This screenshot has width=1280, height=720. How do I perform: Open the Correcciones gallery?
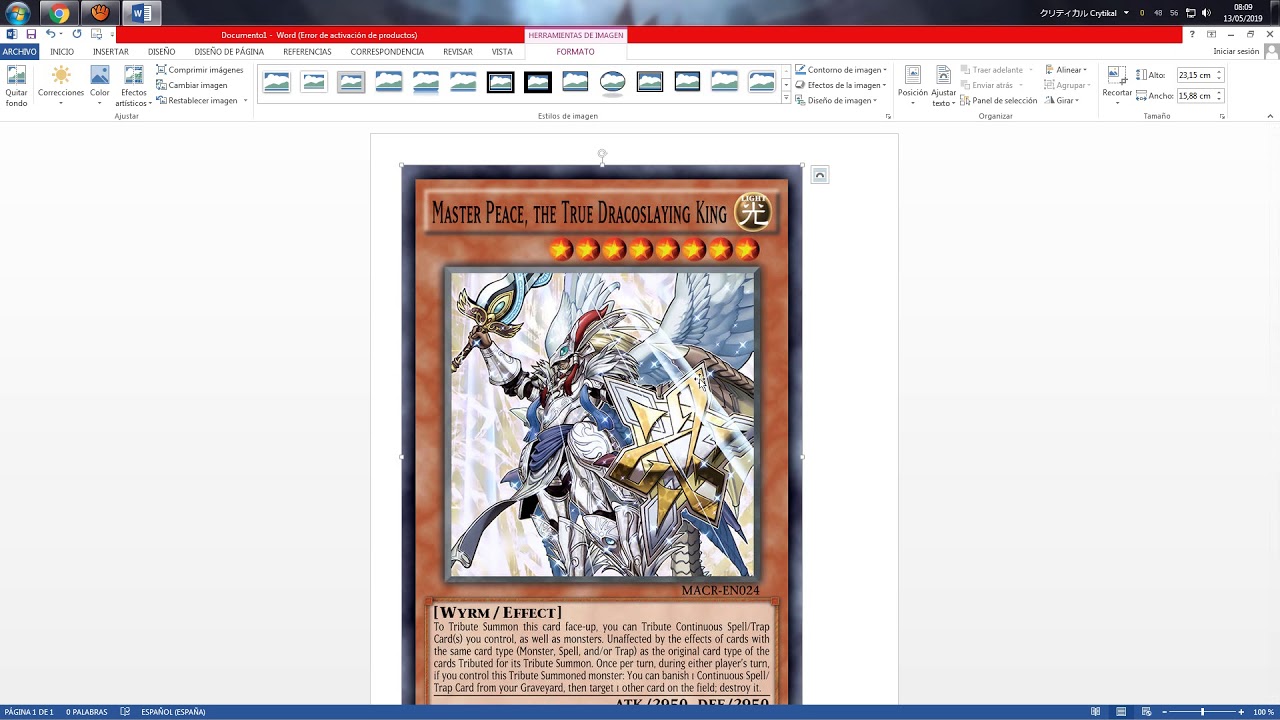point(61,86)
